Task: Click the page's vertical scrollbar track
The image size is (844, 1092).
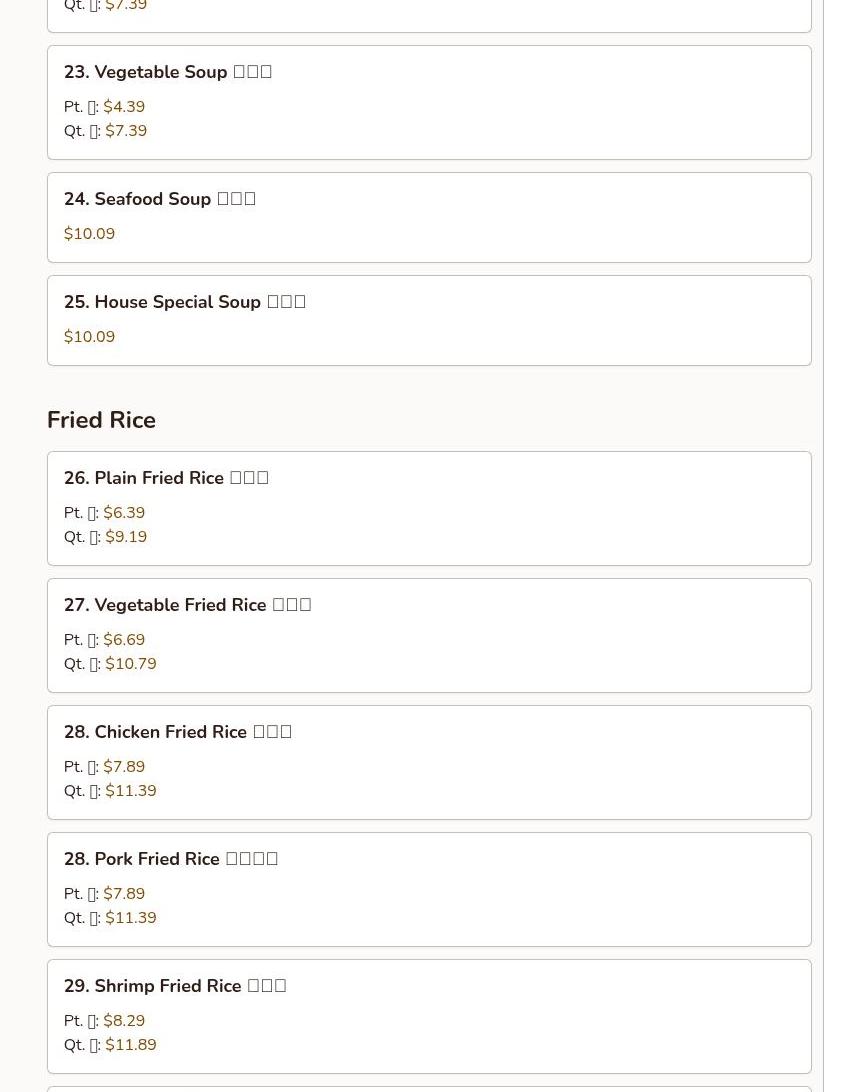Action: pos(834,546)
